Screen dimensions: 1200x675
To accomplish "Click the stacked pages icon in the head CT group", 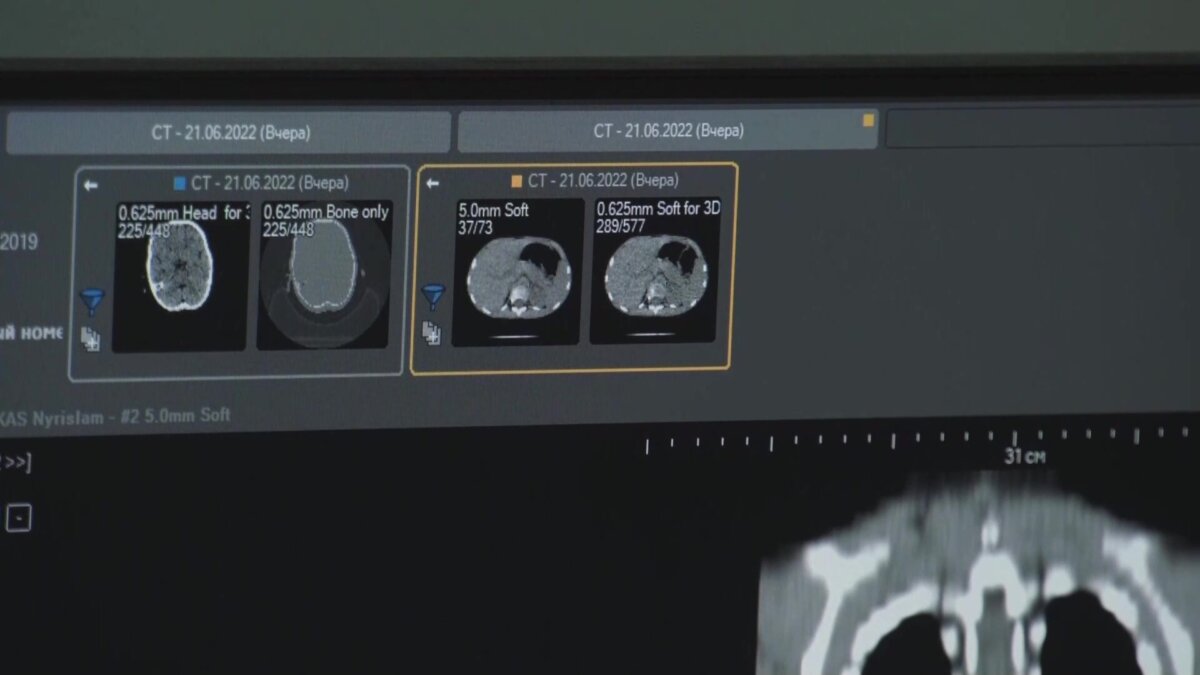I will tap(91, 339).
